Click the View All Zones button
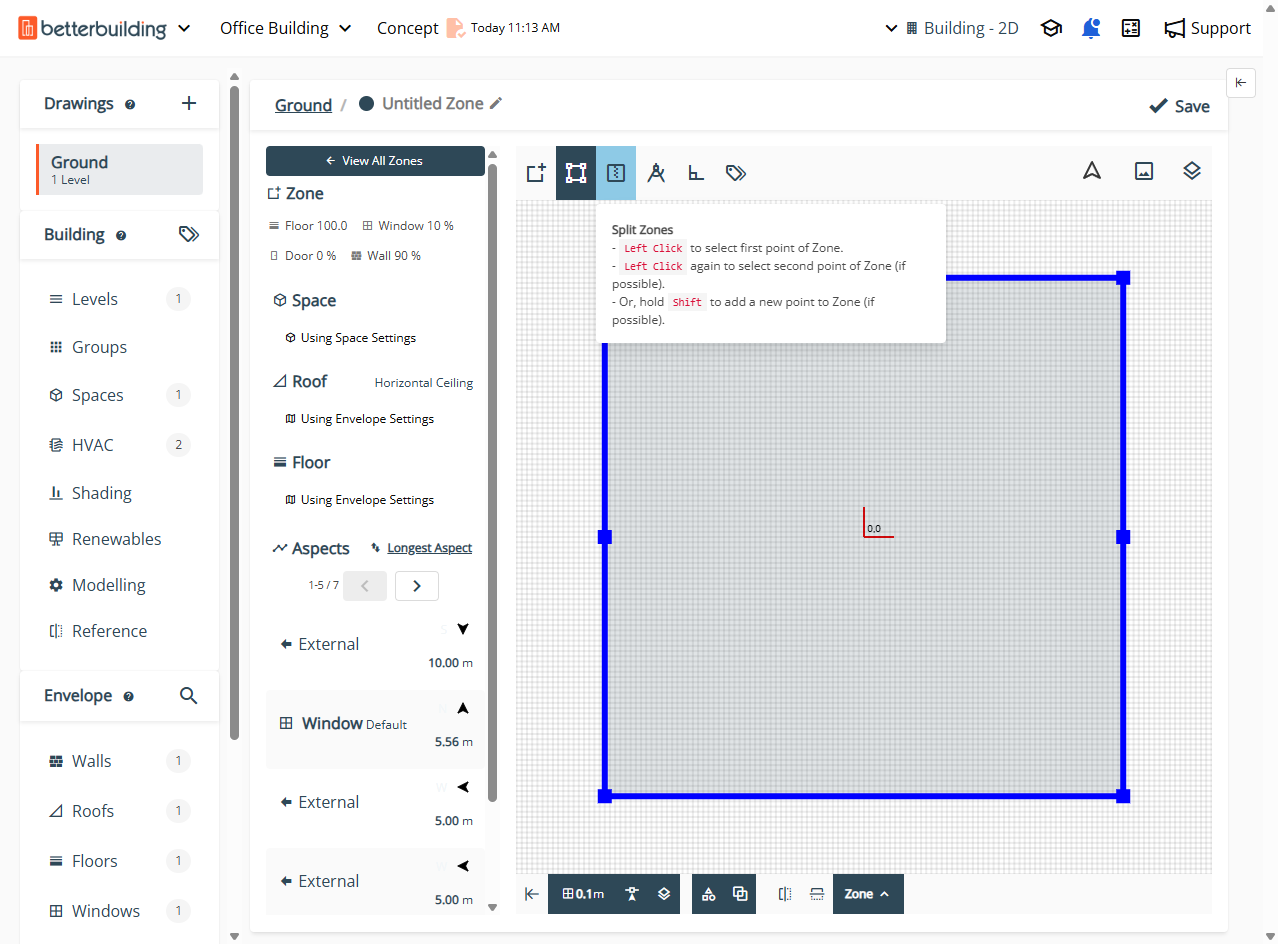1278x944 pixels. [x=375, y=161]
